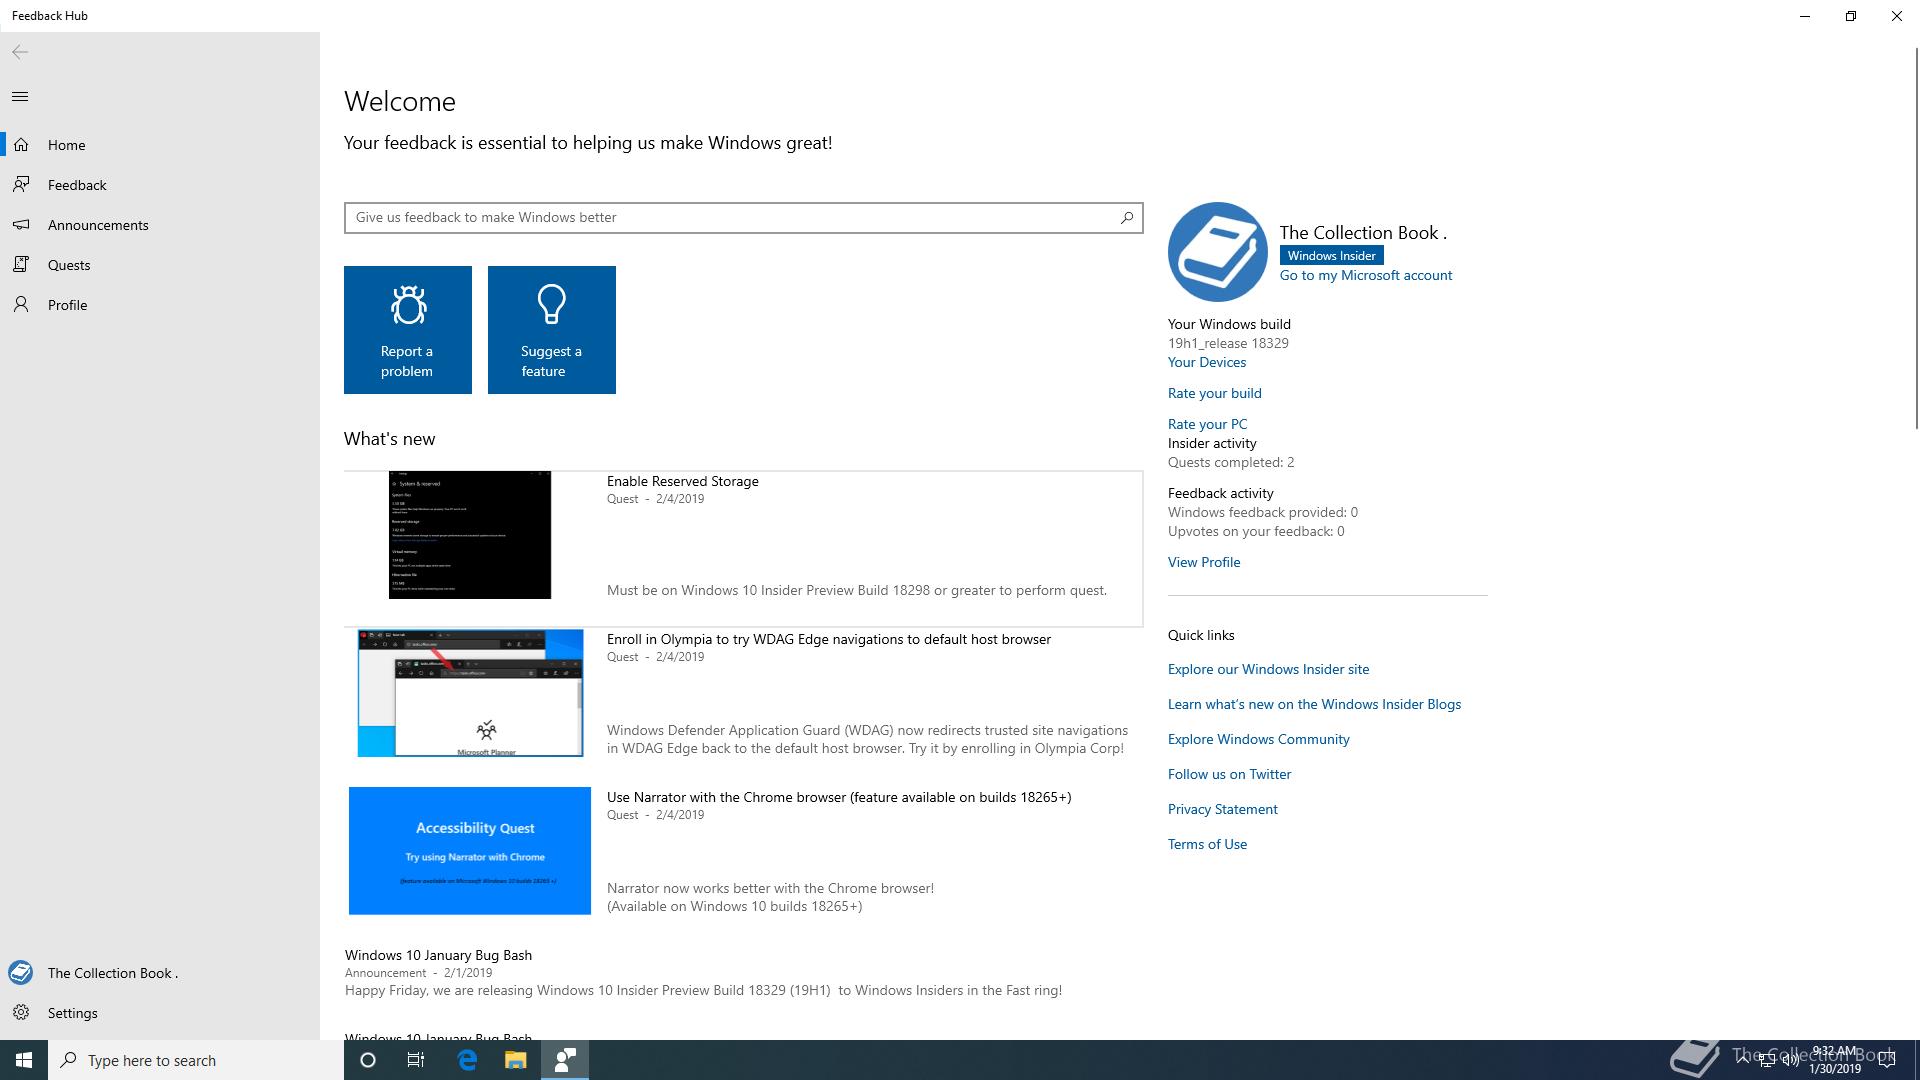The height and width of the screenshot is (1080, 1920).
Task: Open Explore our Windows Insider site link
Action: click(1269, 669)
